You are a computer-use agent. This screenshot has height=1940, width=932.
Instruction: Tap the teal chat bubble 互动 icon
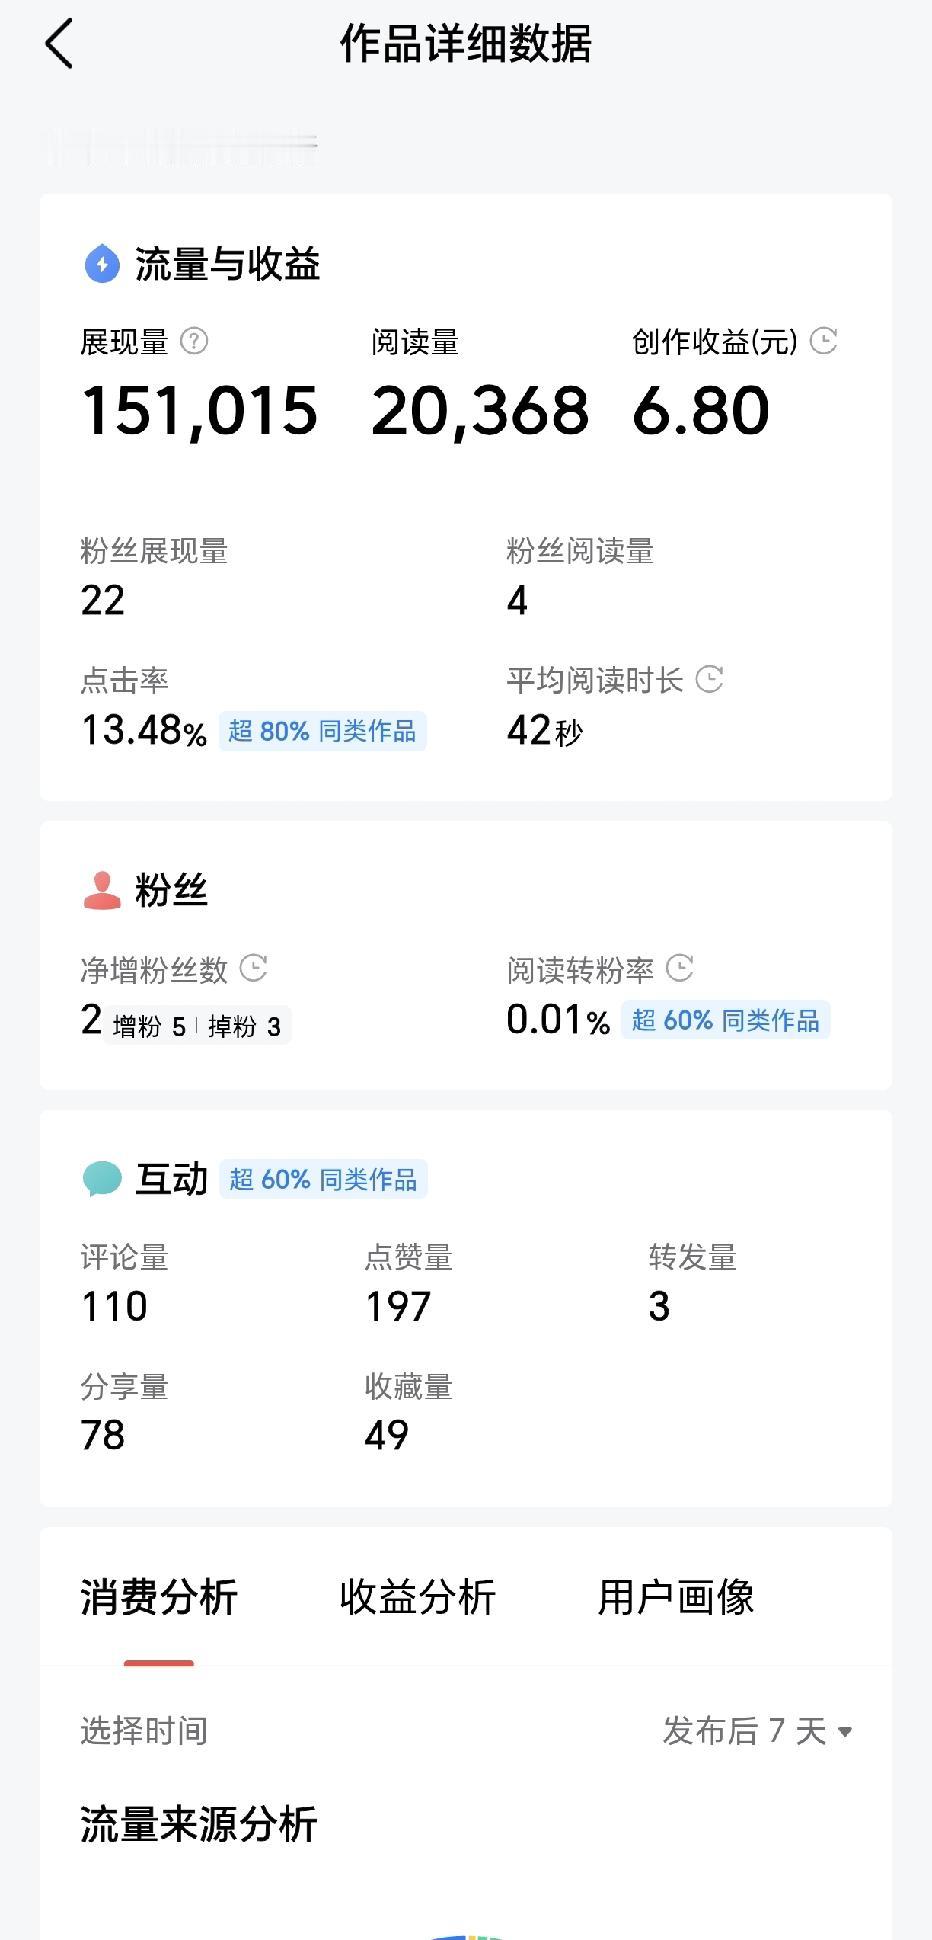(101, 1179)
